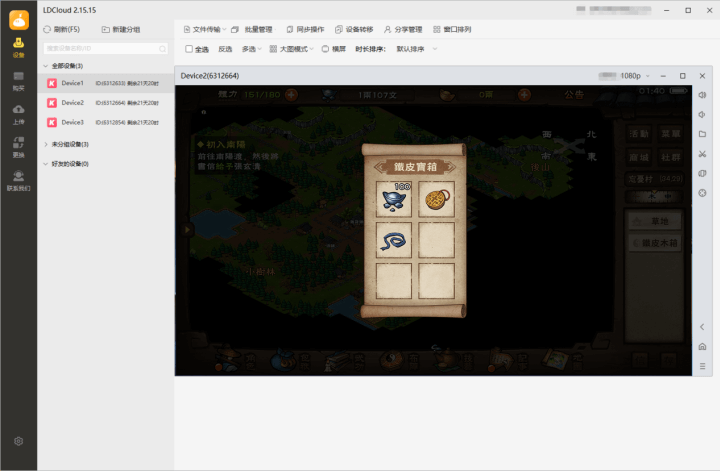720x471 pixels.
Task: Toggle the 横屏 landscape option
Action: pos(334,49)
